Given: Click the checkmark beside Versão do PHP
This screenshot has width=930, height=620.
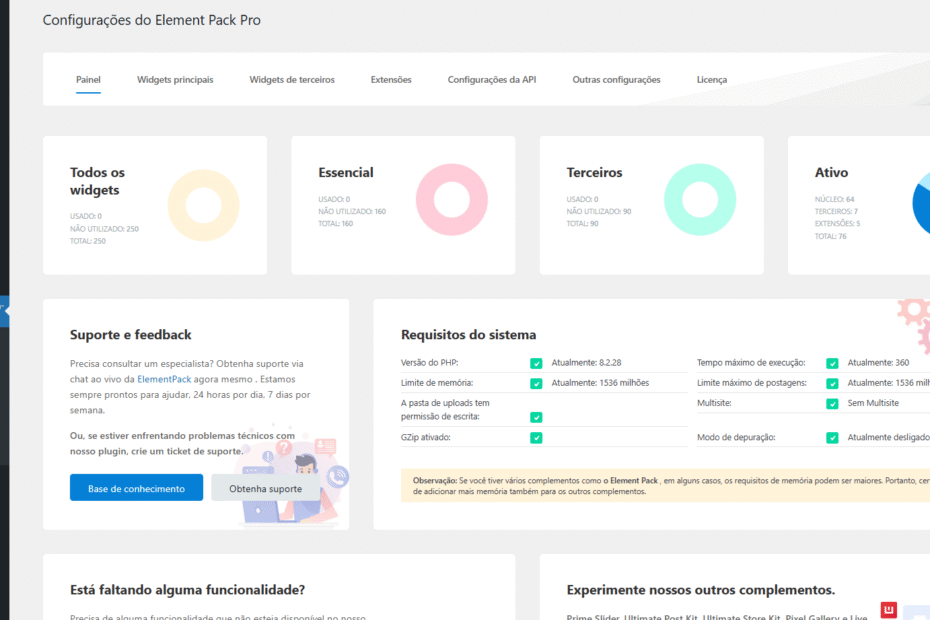Looking at the screenshot, I should point(536,364).
